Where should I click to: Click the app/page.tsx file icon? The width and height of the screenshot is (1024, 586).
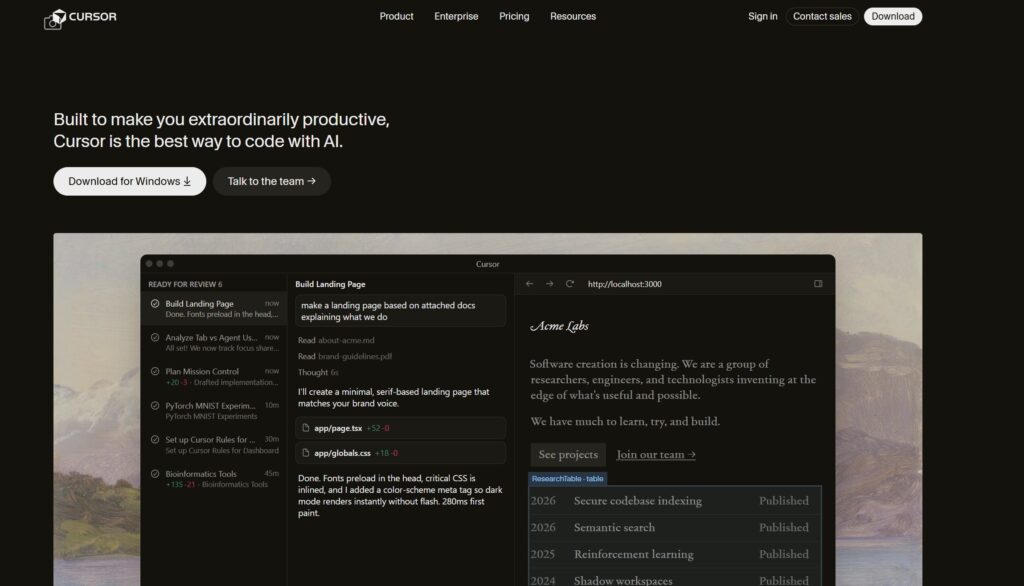click(x=305, y=428)
